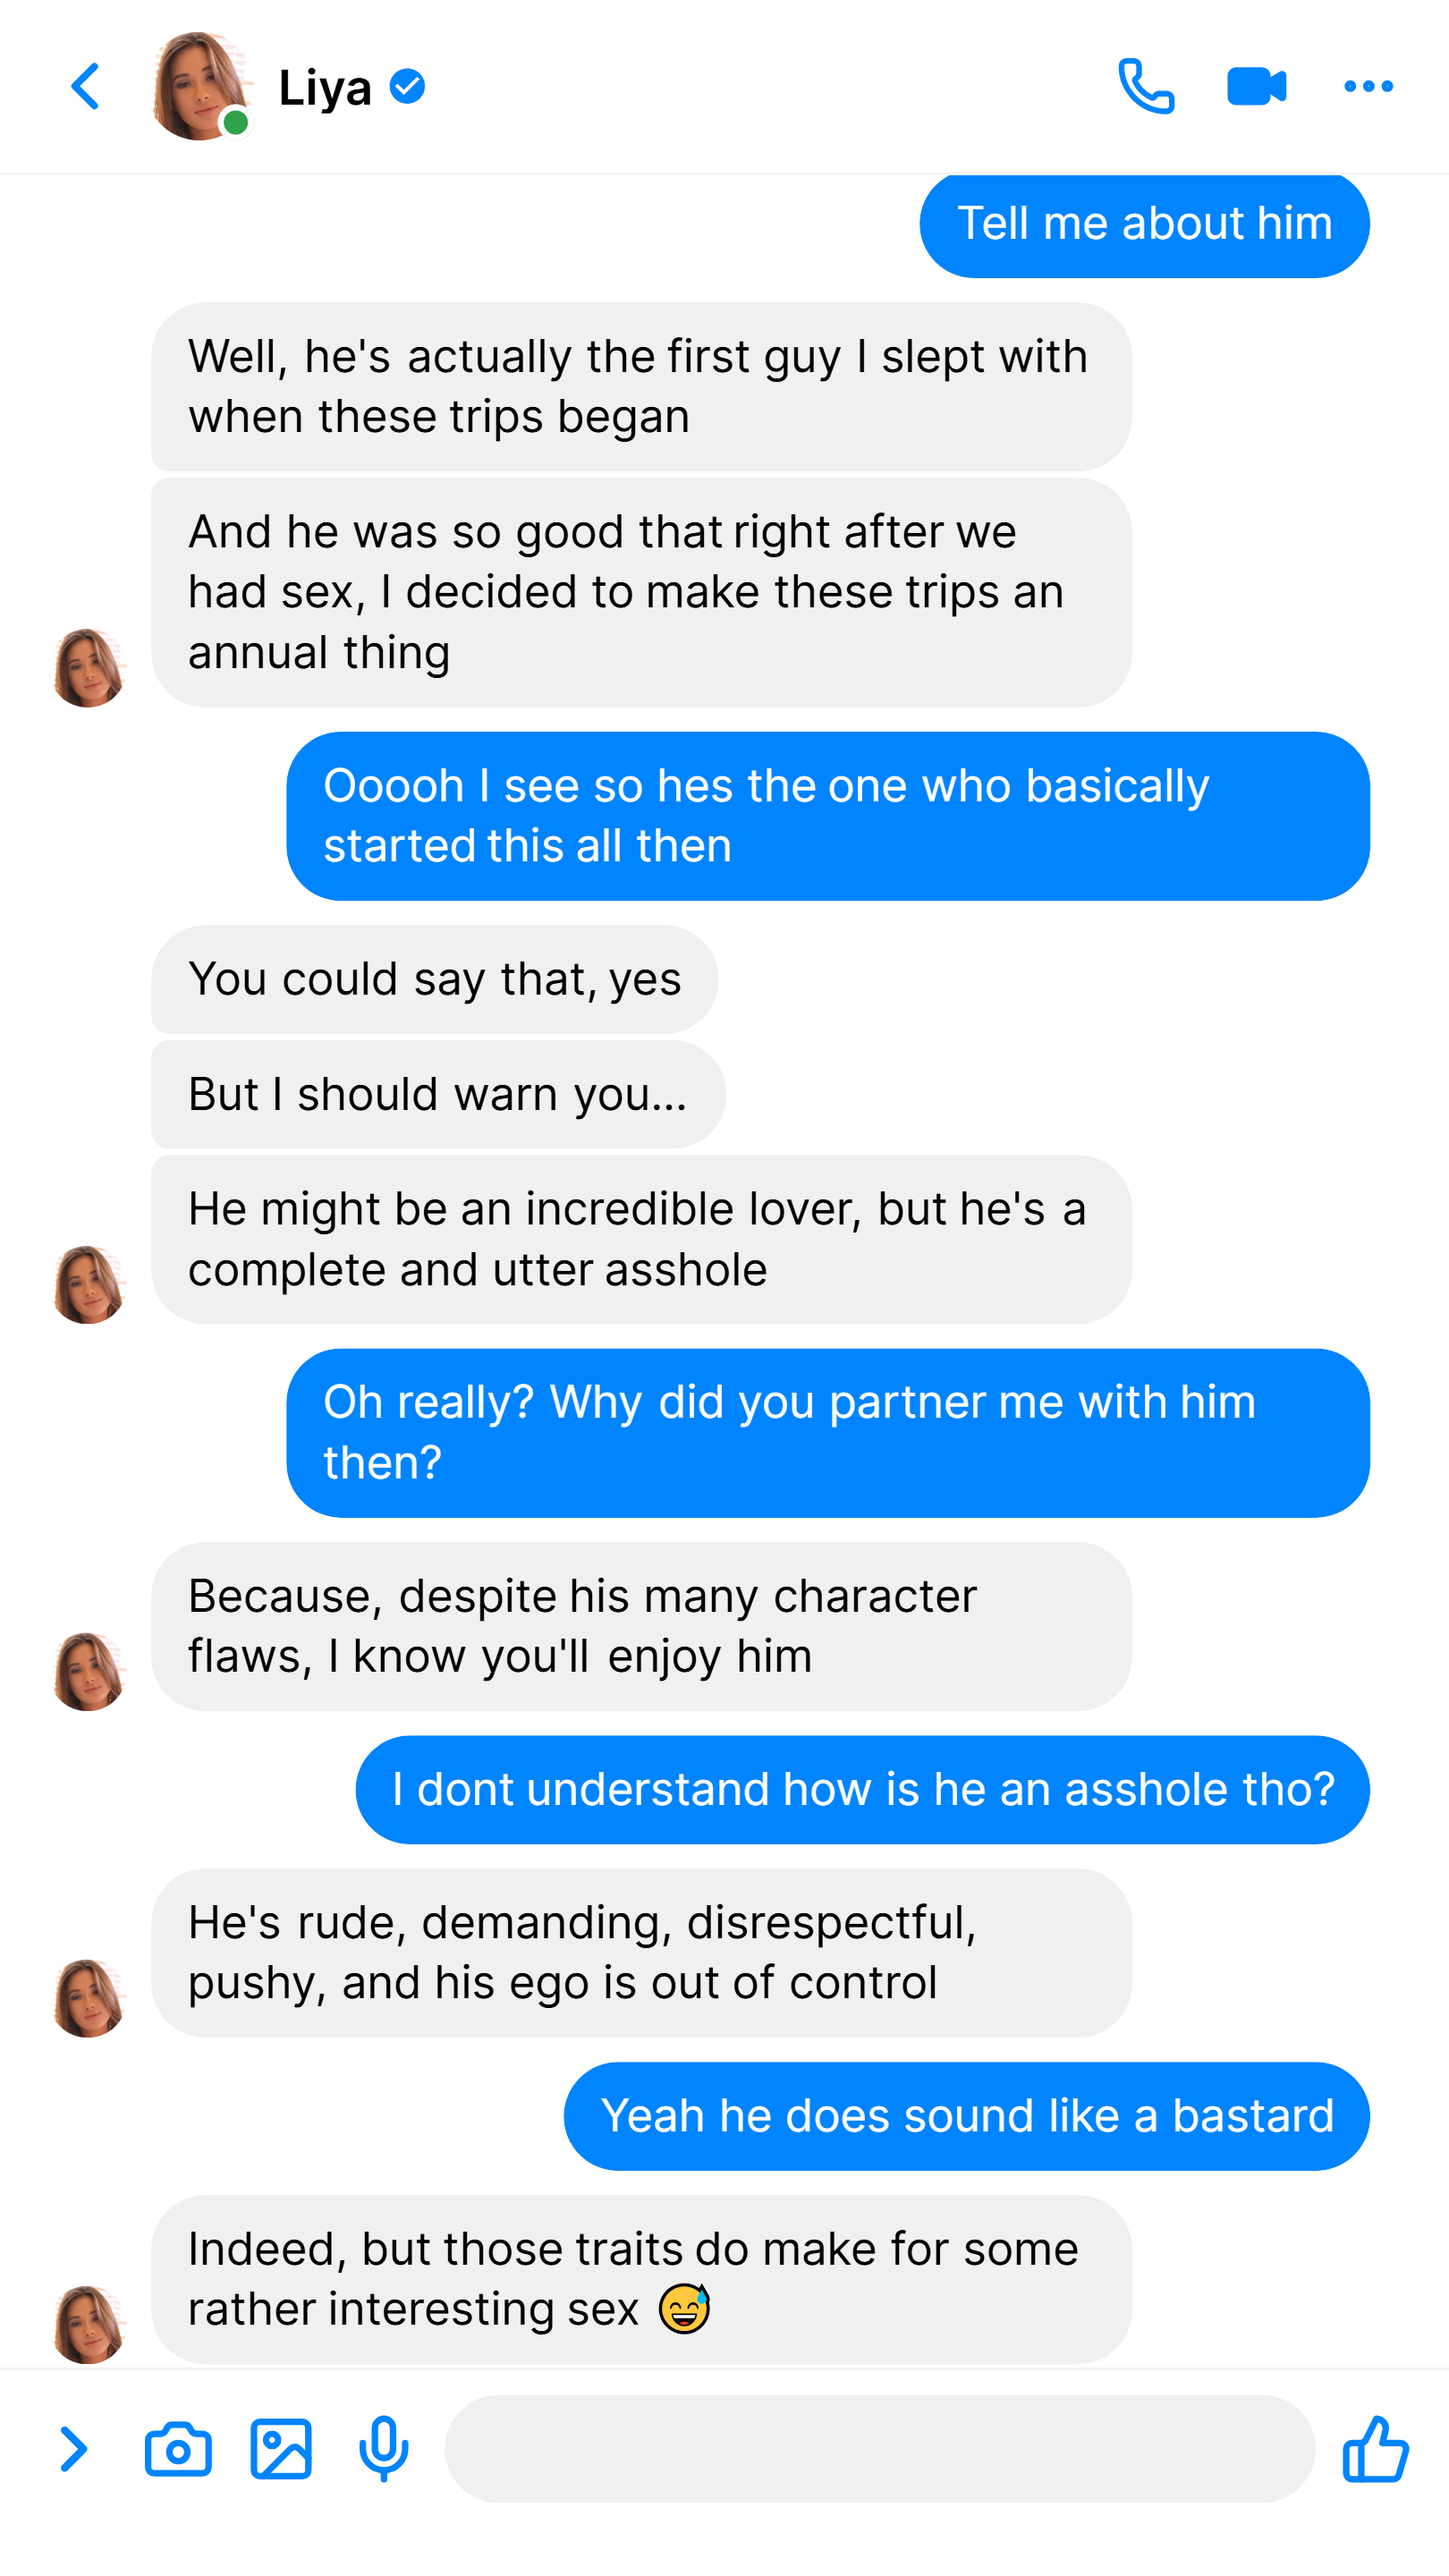Tap "I dont understand how is he" message
The width and height of the screenshot is (1449, 2576).
(862, 1789)
